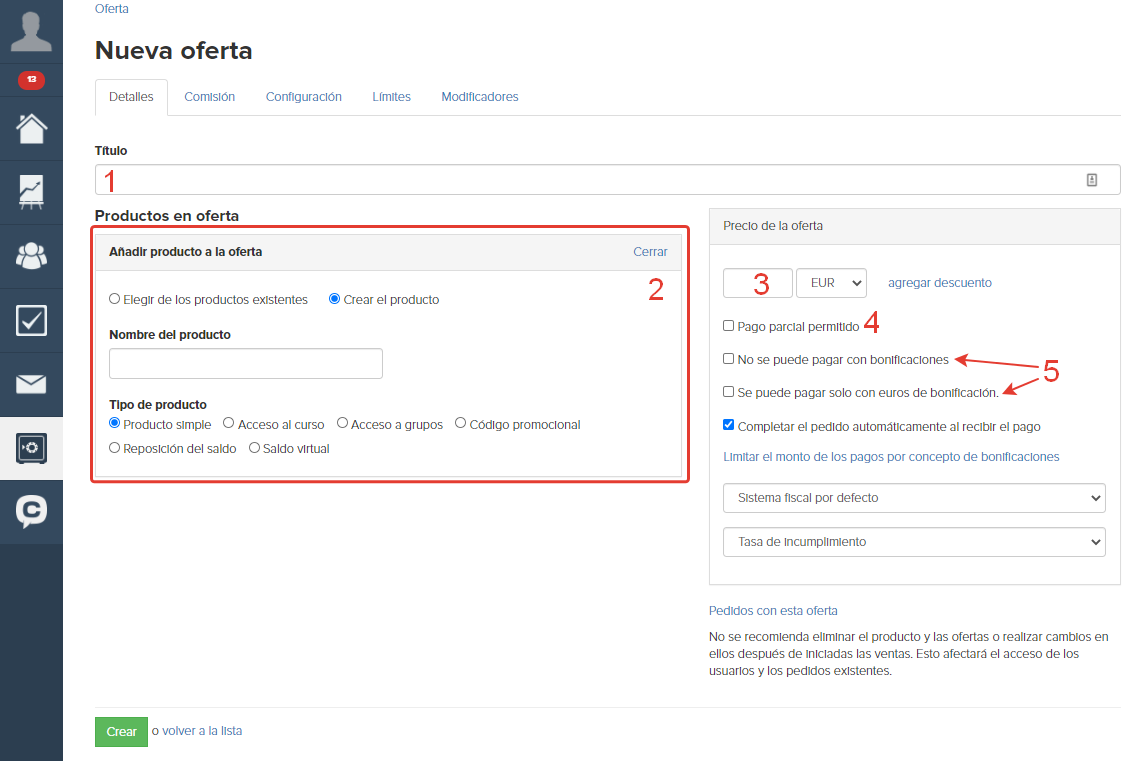Click 'volver a la lista' link
The image size is (1138, 761).
202,731
